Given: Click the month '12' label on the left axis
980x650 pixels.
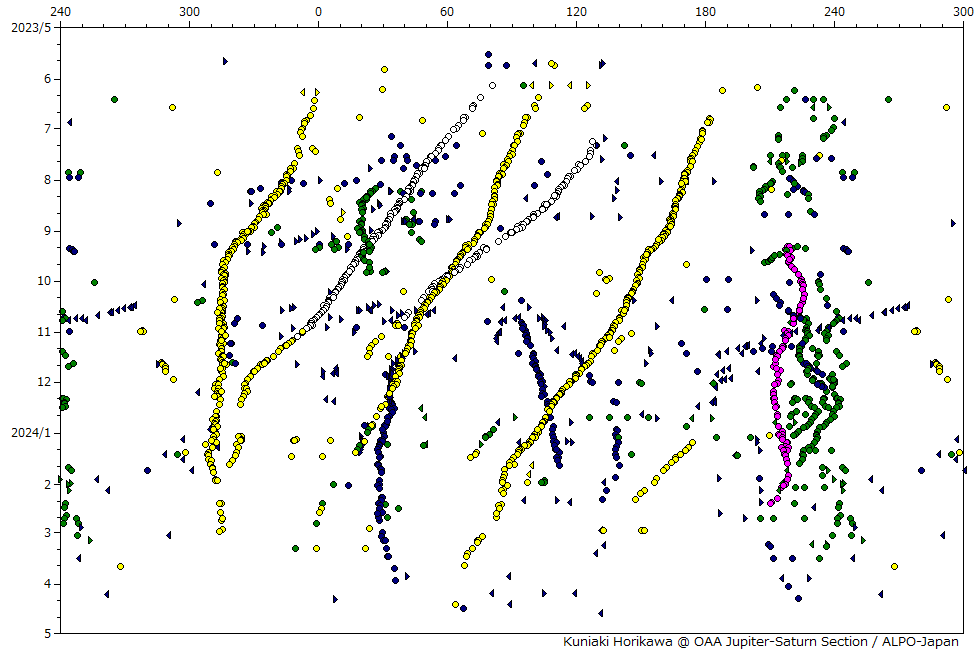Looking at the screenshot, I should click(x=44, y=382).
